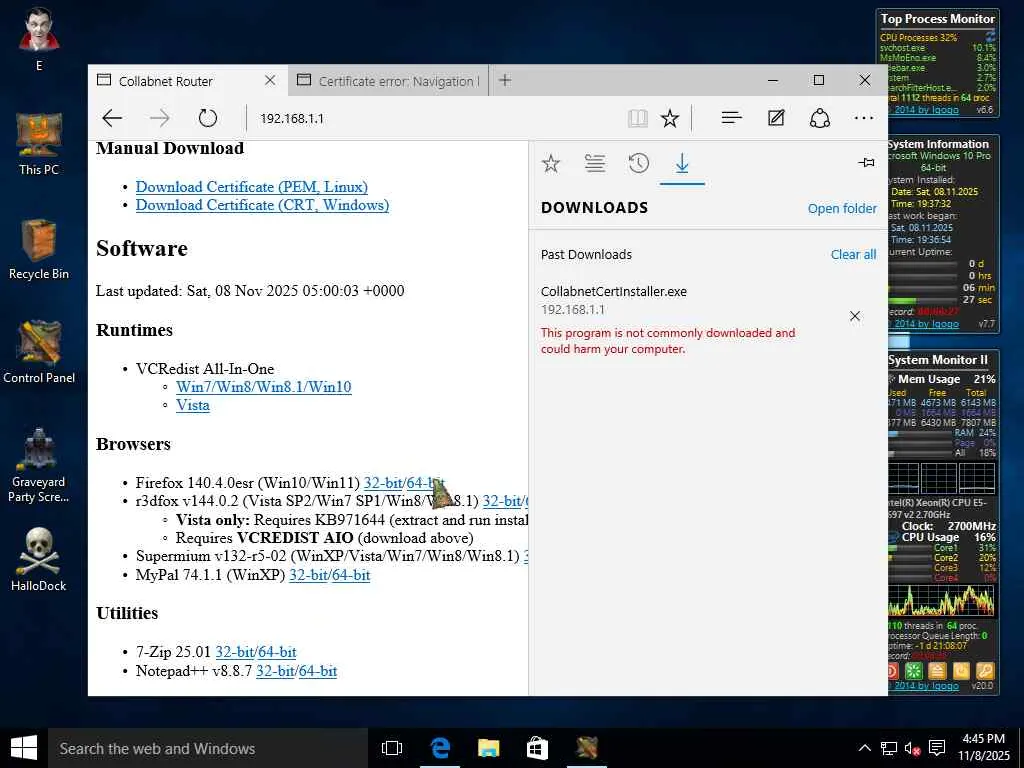This screenshot has width=1024, height=768.
Task: Show Favorites star tab in hub
Action: (551, 163)
